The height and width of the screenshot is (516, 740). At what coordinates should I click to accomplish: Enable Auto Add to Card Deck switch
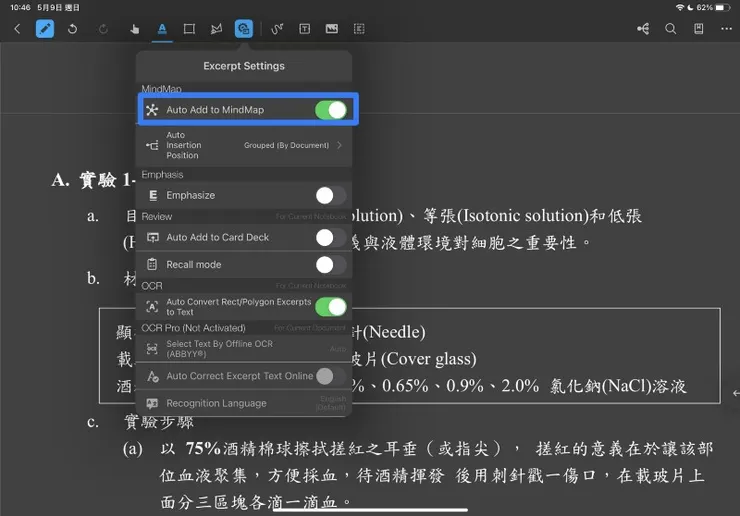tap(331, 237)
